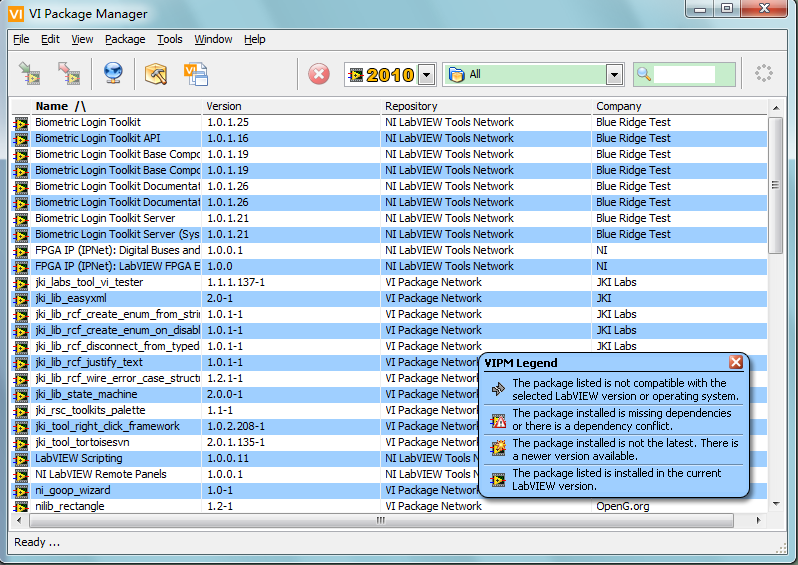This screenshot has height=565, width=798.
Task: Click the icon of Biometric Login Toolkit API row
Action: point(21,139)
